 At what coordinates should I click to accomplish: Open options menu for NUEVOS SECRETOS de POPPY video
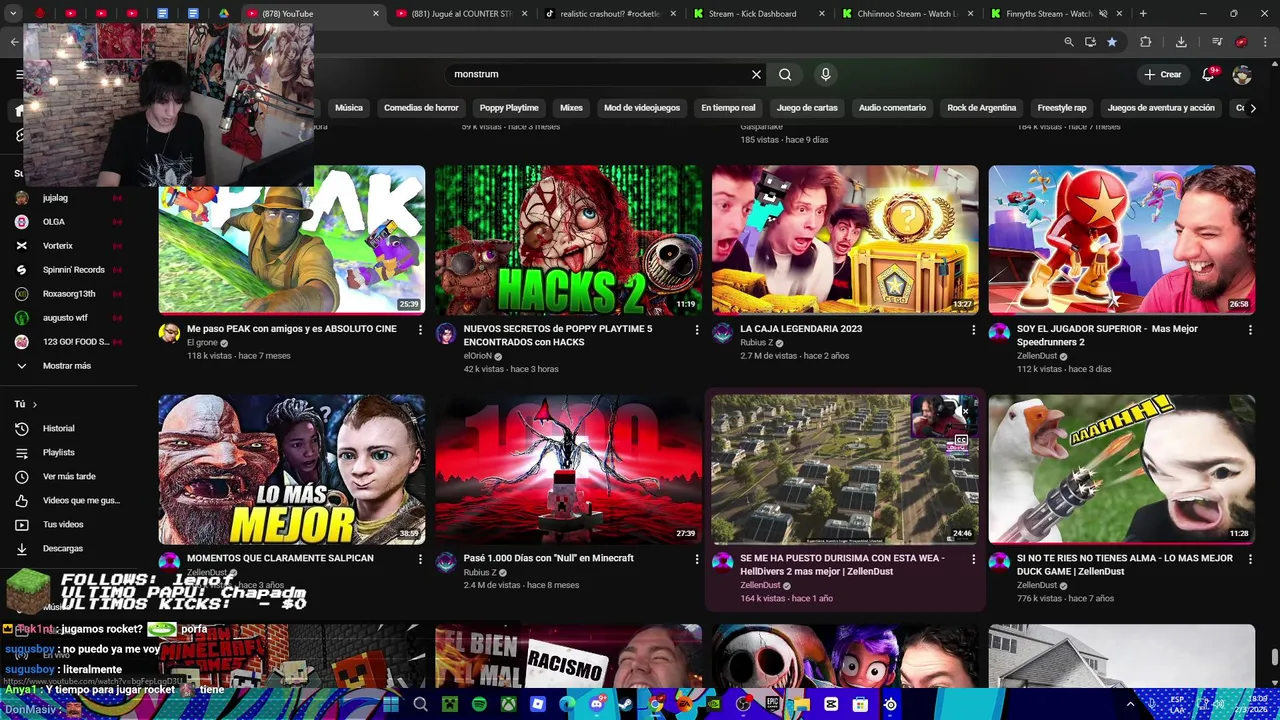697,329
